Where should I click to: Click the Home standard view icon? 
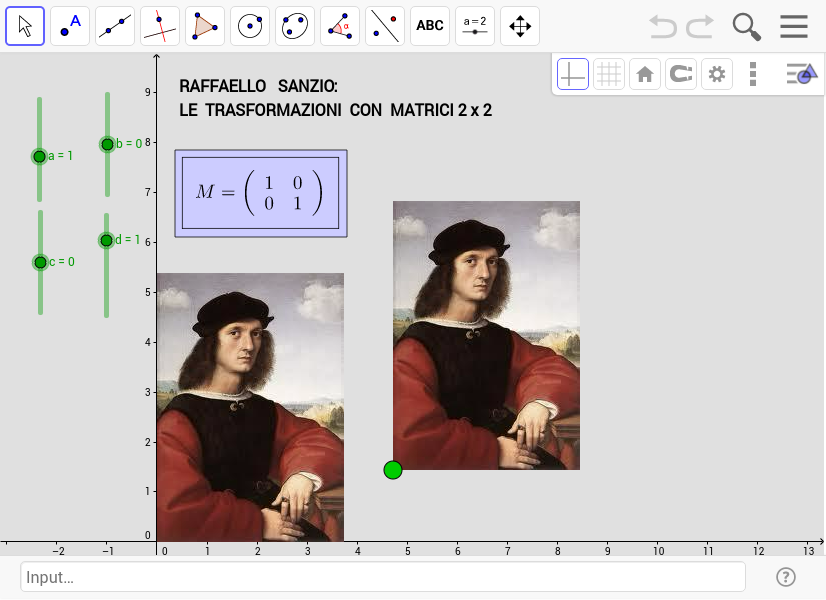645,74
